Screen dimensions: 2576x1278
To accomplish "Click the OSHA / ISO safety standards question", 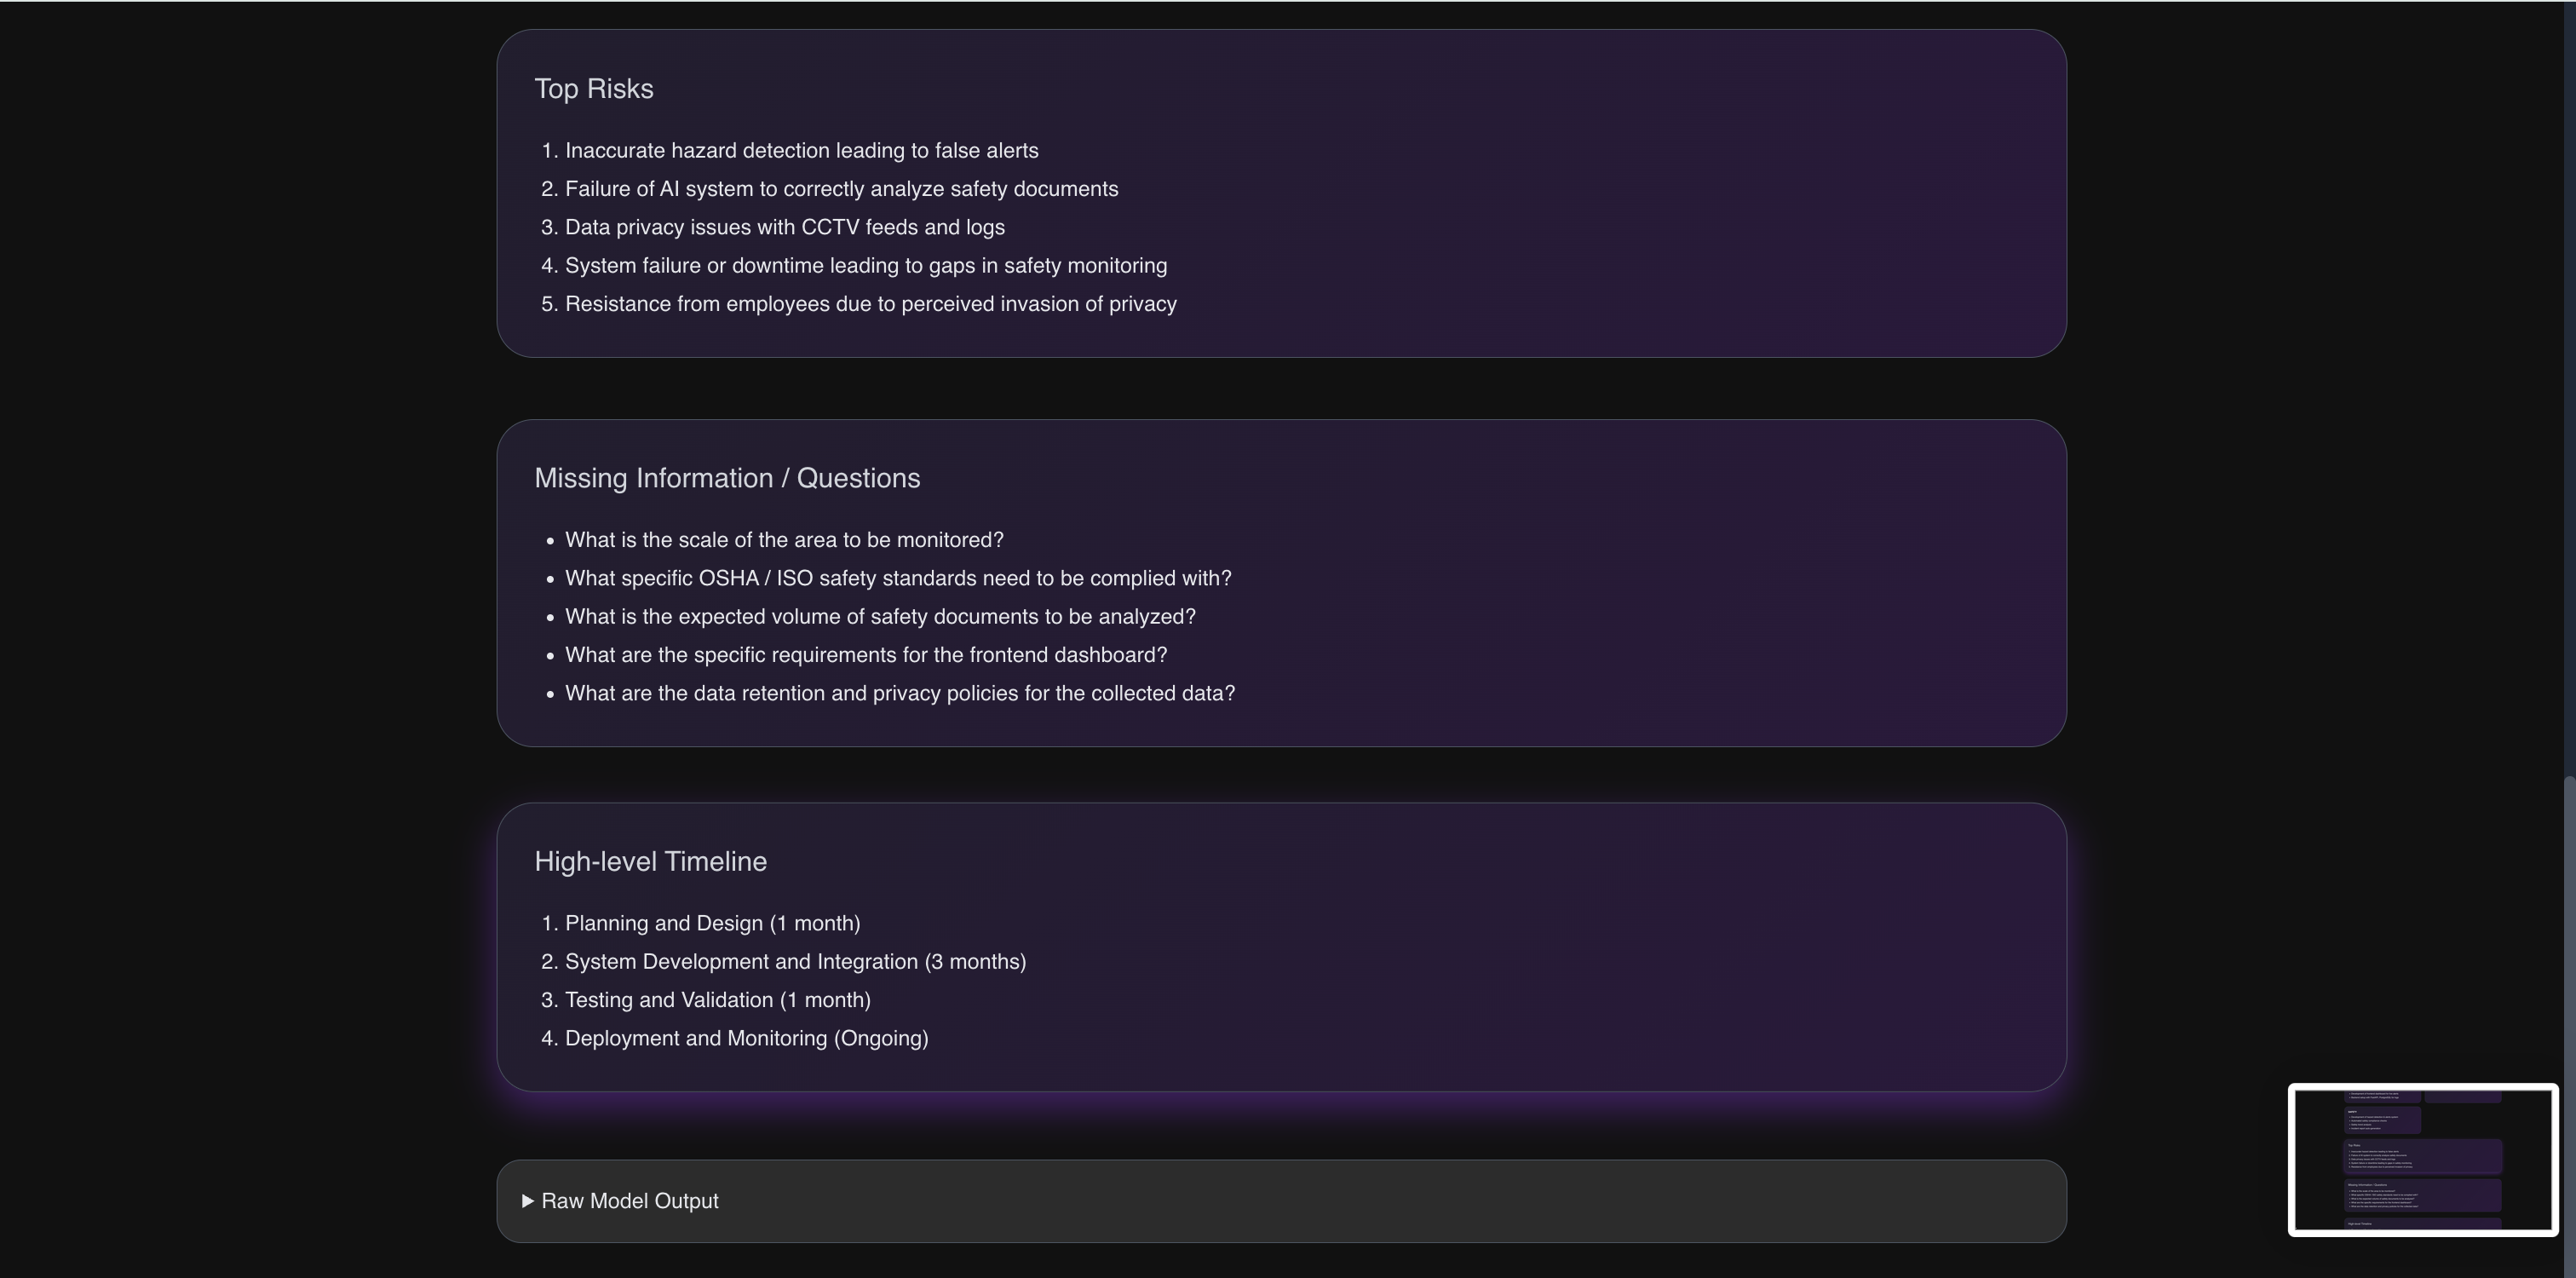I will [x=898, y=578].
